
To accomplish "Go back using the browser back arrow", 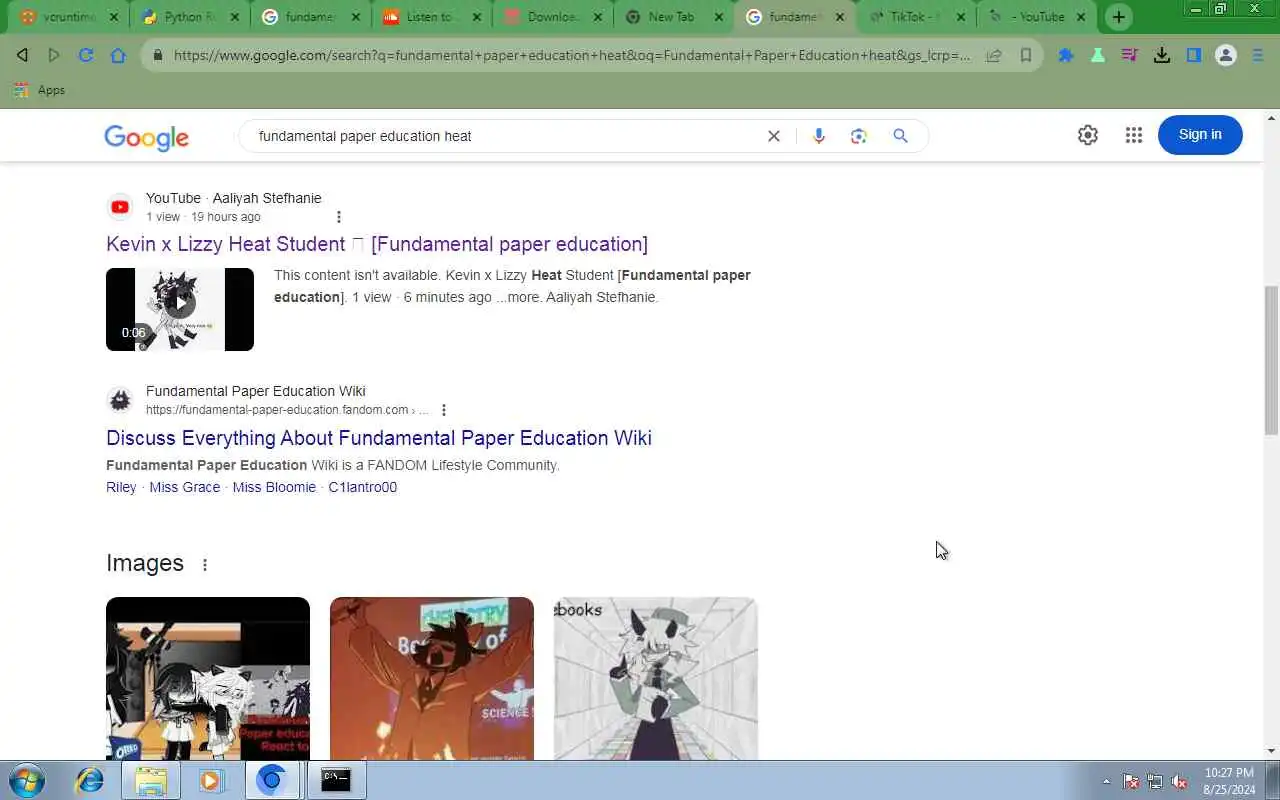I will [x=22, y=55].
